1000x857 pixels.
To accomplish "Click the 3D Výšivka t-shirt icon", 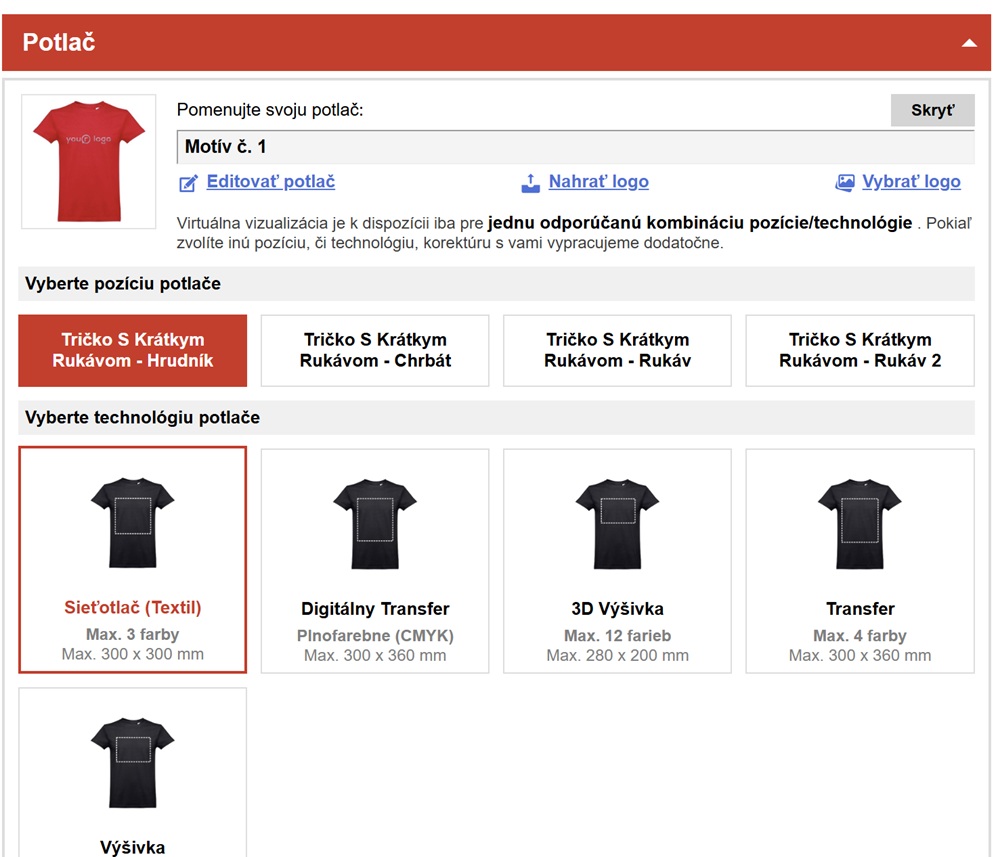I will pyautogui.click(x=617, y=524).
